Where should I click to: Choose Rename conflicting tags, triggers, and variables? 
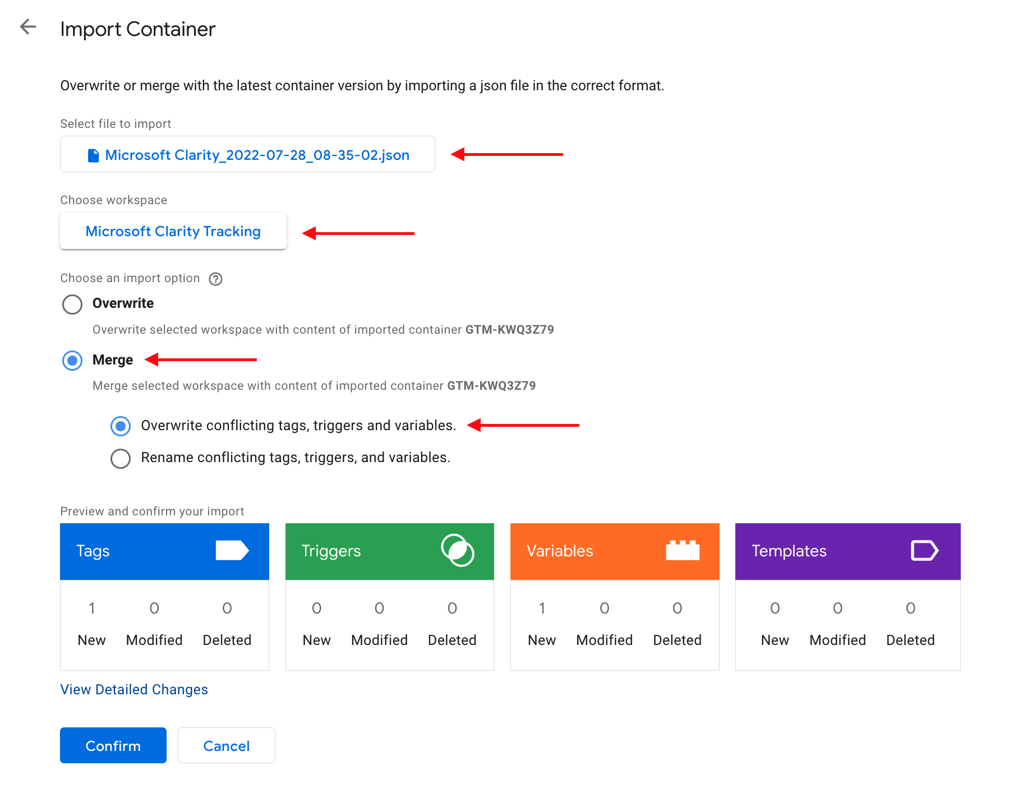pyautogui.click(x=120, y=458)
